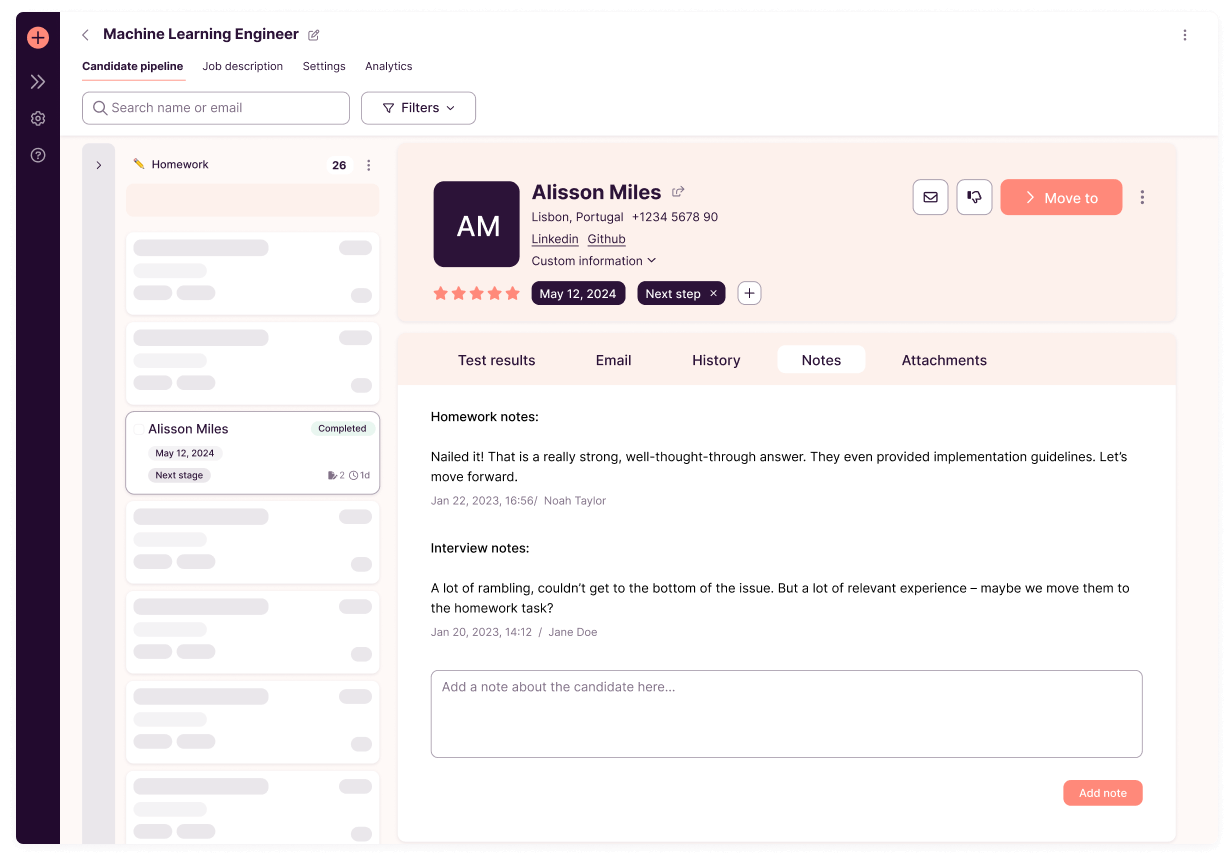This screenshot has height=862, width=1232.
Task: Open Alisson Miles profile external link icon
Action: (x=678, y=192)
